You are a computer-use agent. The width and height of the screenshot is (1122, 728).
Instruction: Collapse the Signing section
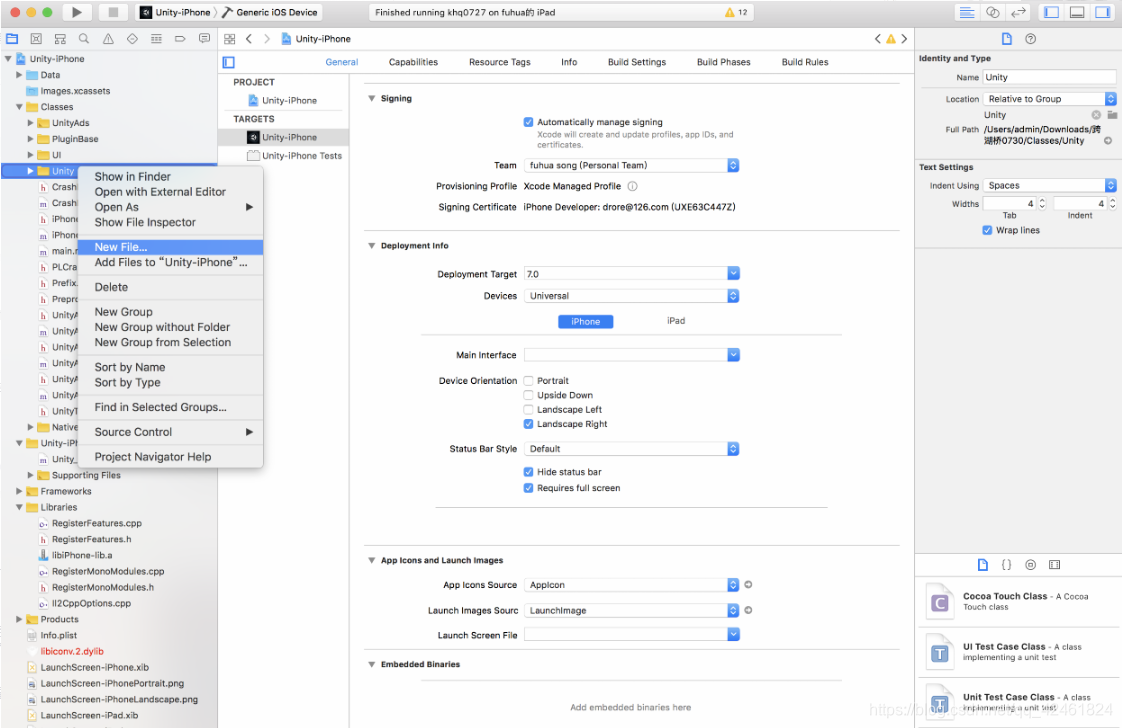click(x=371, y=99)
